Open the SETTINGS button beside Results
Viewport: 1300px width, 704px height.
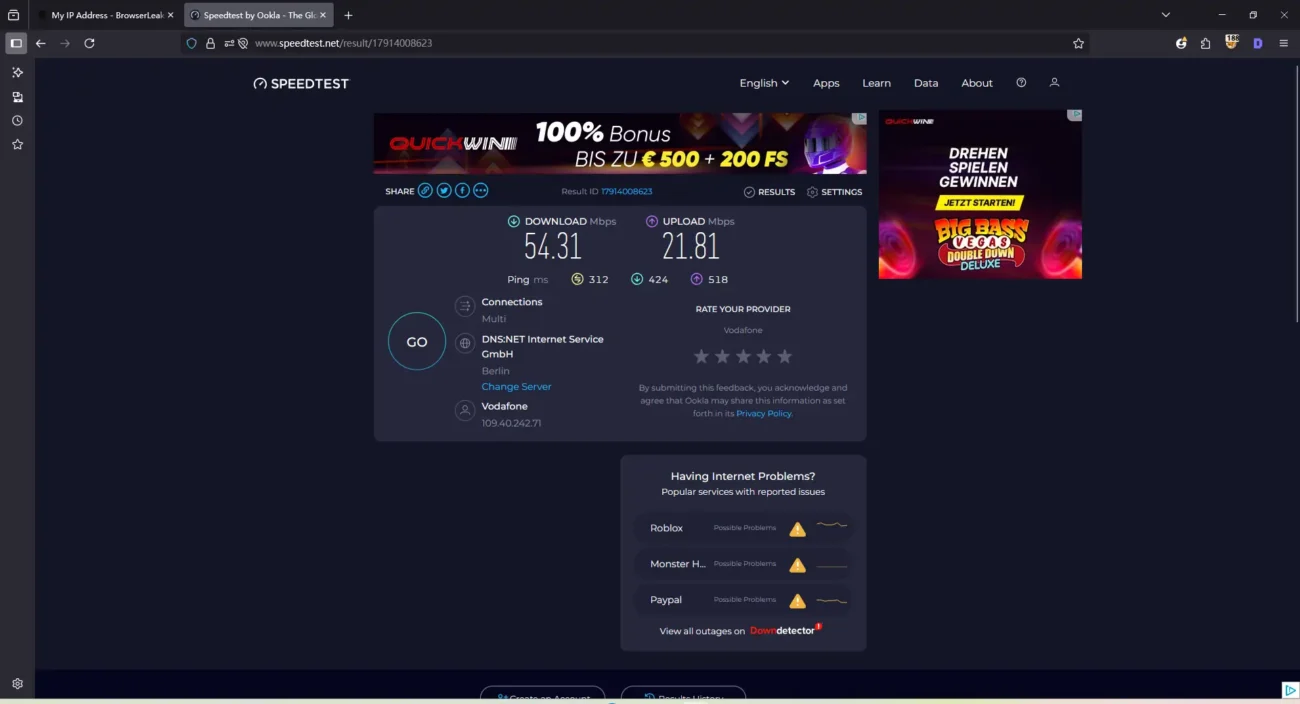pyautogui.click(x=834, y=192)
